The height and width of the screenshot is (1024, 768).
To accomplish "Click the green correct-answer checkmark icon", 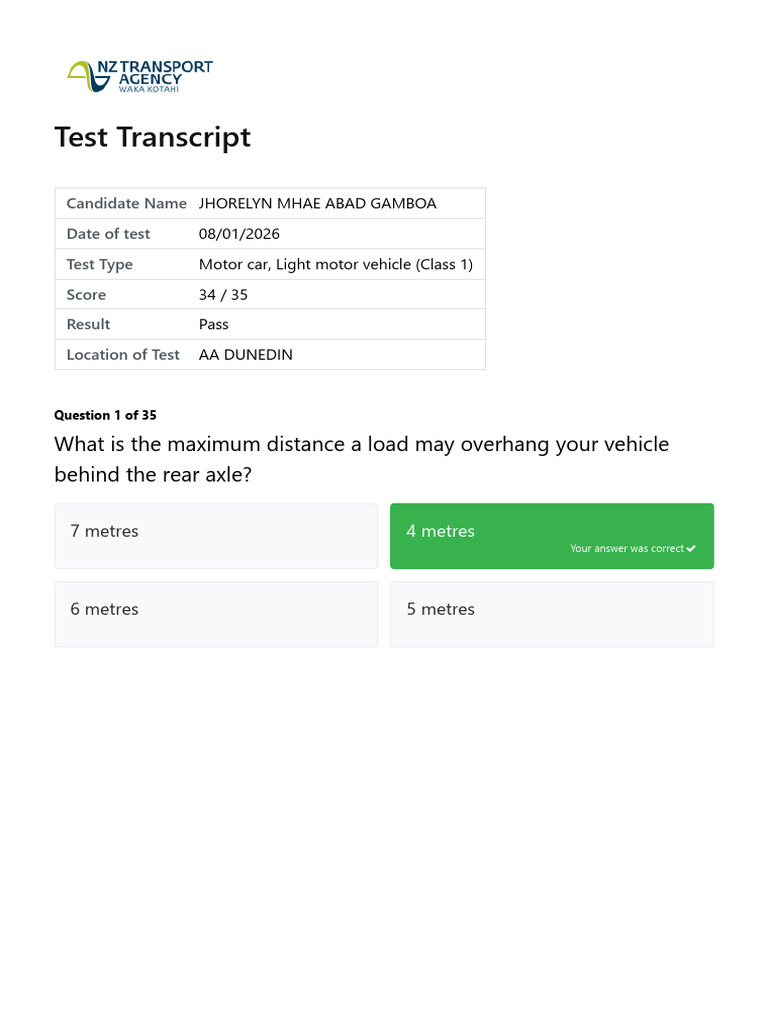I will pos(691,548).
